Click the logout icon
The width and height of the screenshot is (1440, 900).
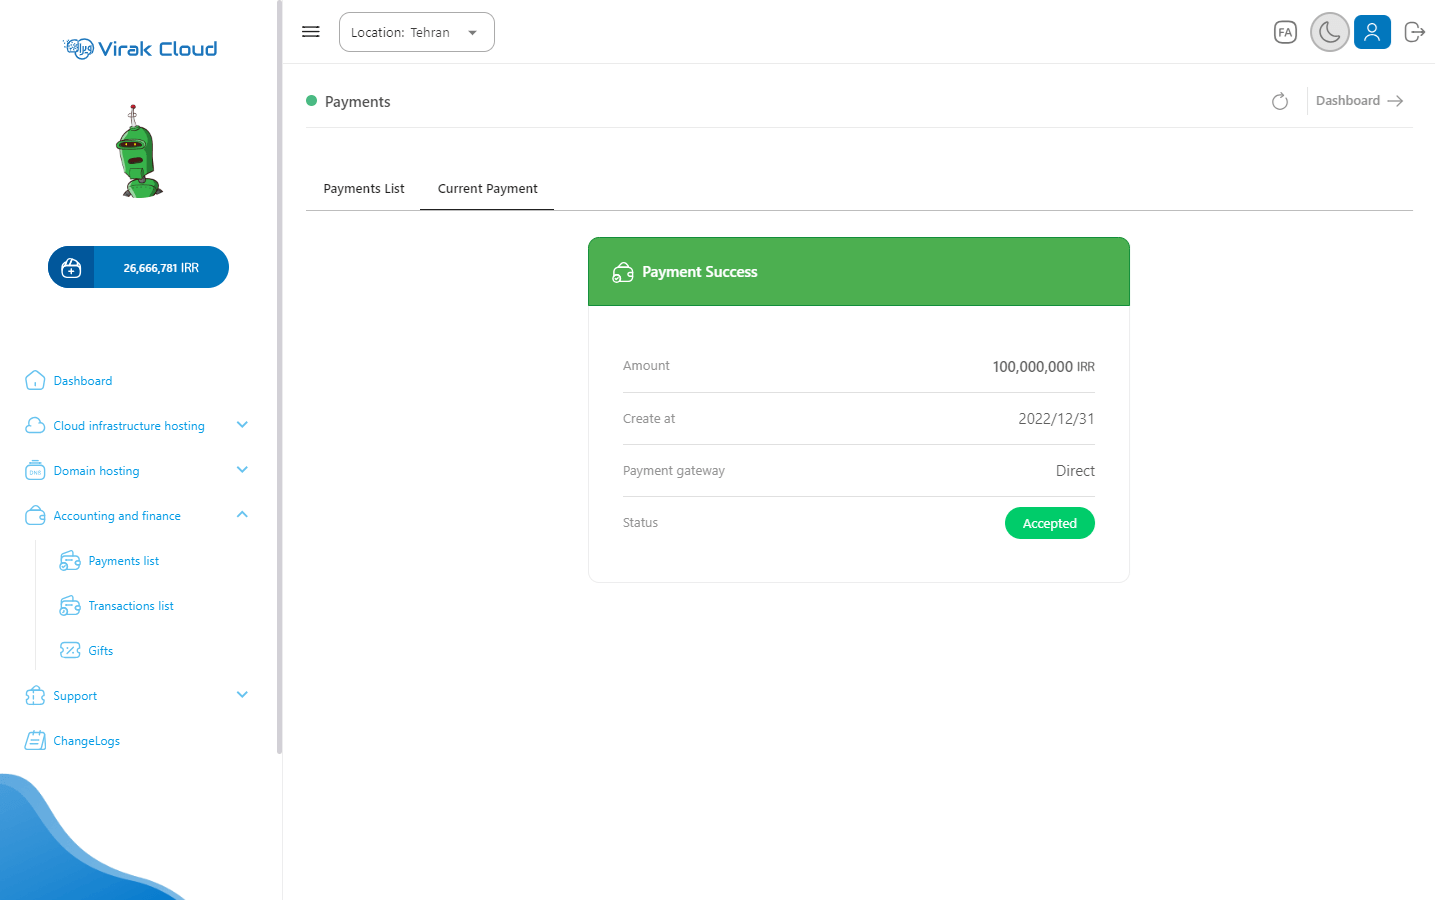point(1414,32)
